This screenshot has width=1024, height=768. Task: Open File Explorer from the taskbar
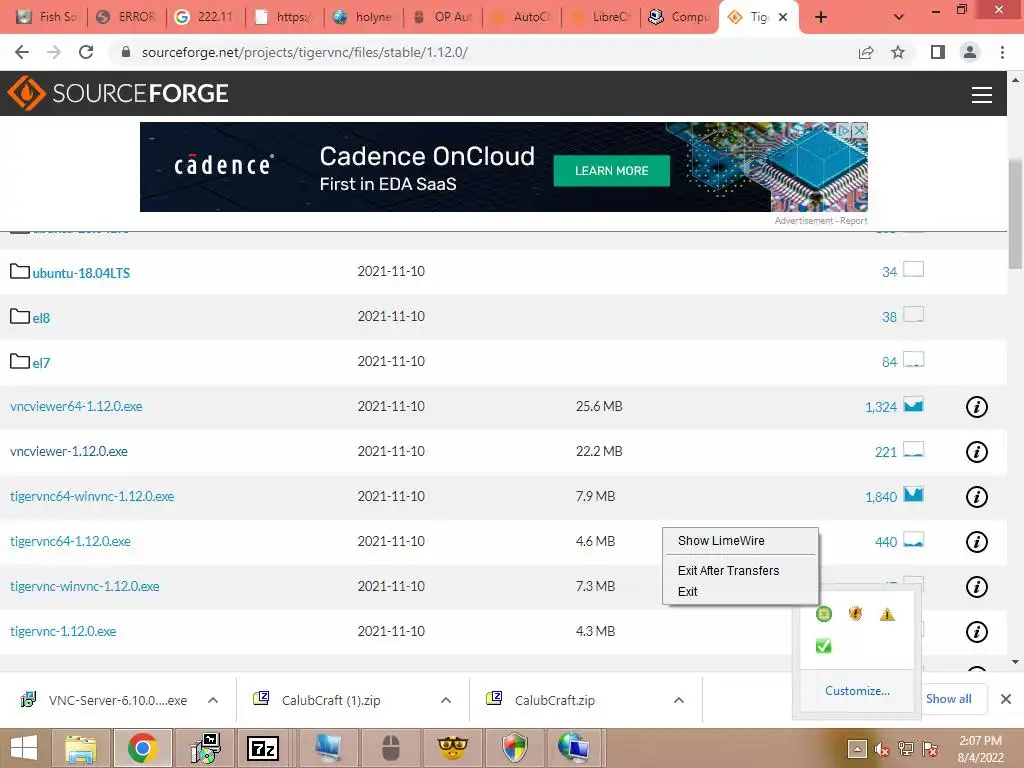pos(80,748)
